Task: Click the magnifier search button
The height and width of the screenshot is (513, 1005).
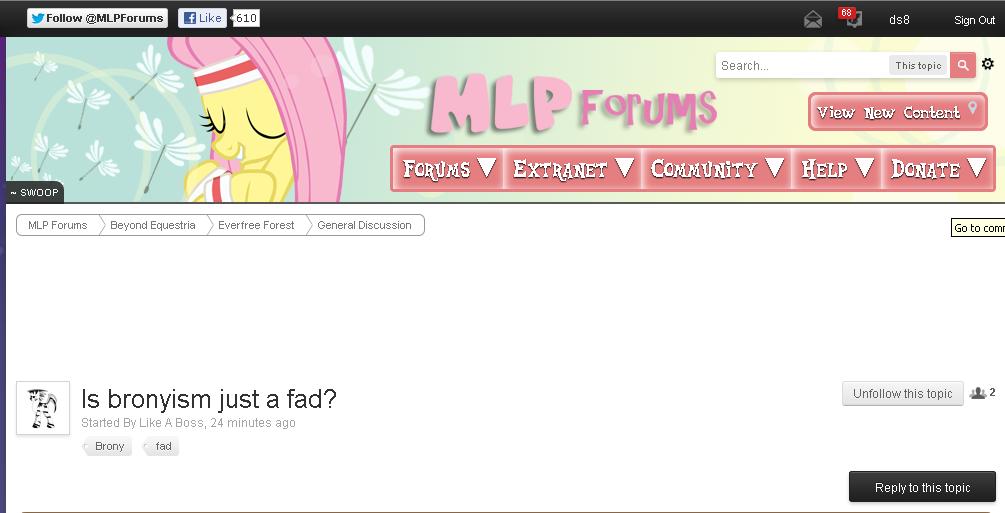Action: [x=963, y=65]
